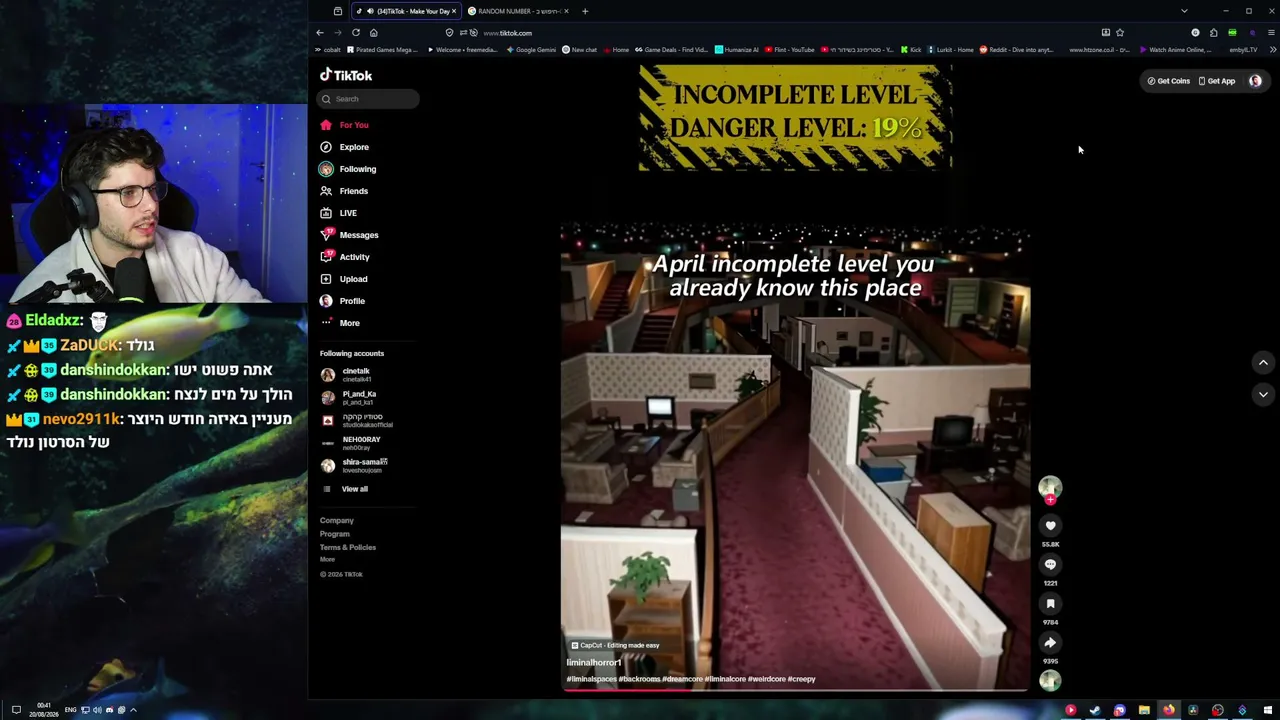Open Humanize AI bookmark

[737, 49]
